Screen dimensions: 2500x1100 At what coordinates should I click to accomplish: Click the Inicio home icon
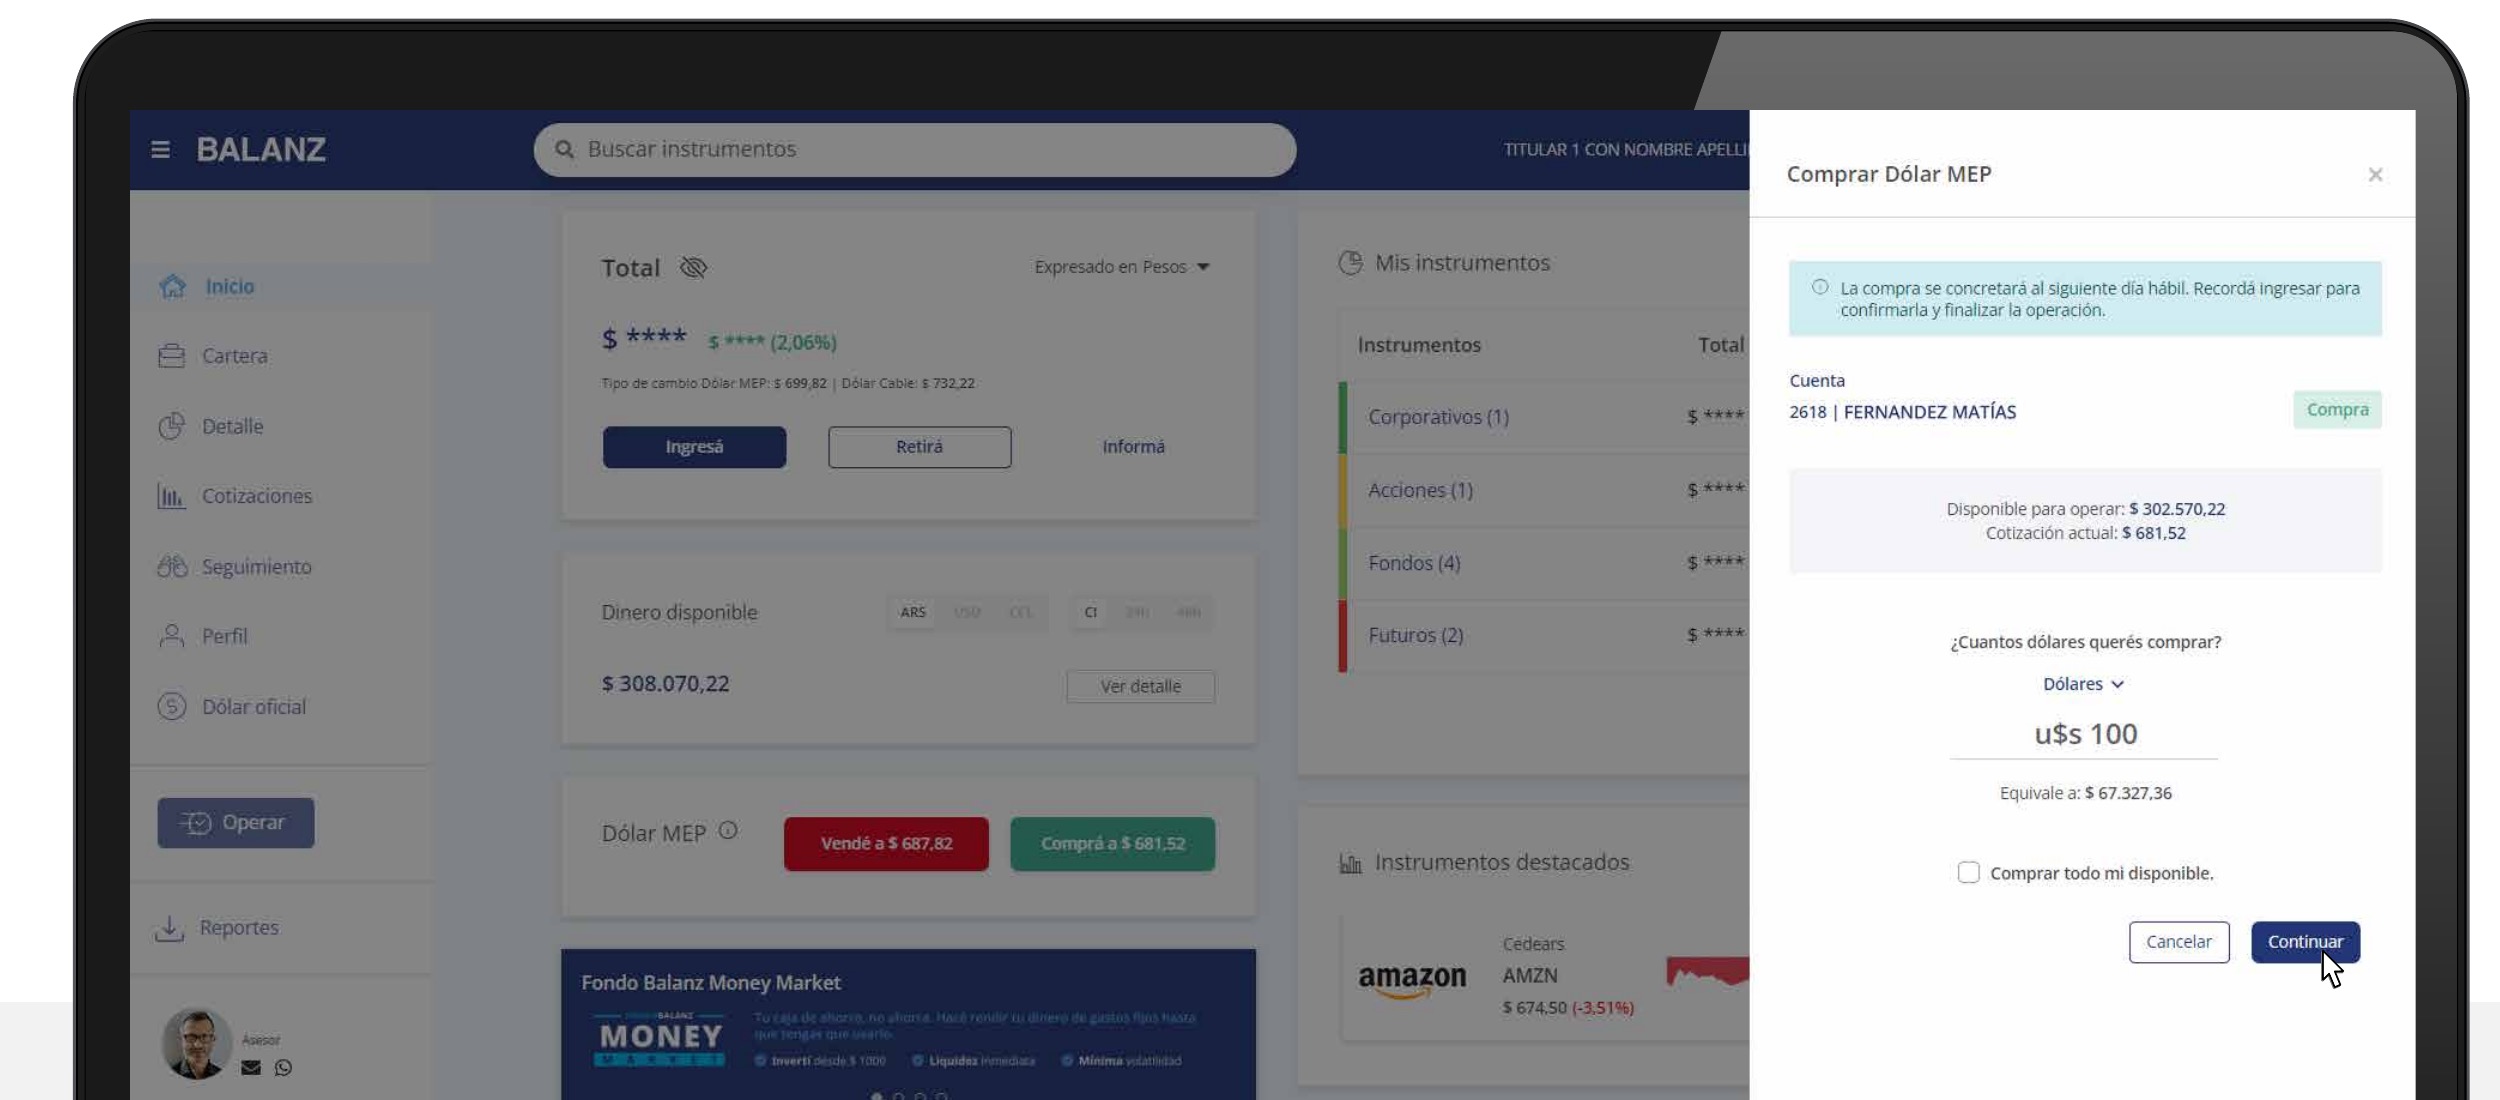click(x=172, y=286)
